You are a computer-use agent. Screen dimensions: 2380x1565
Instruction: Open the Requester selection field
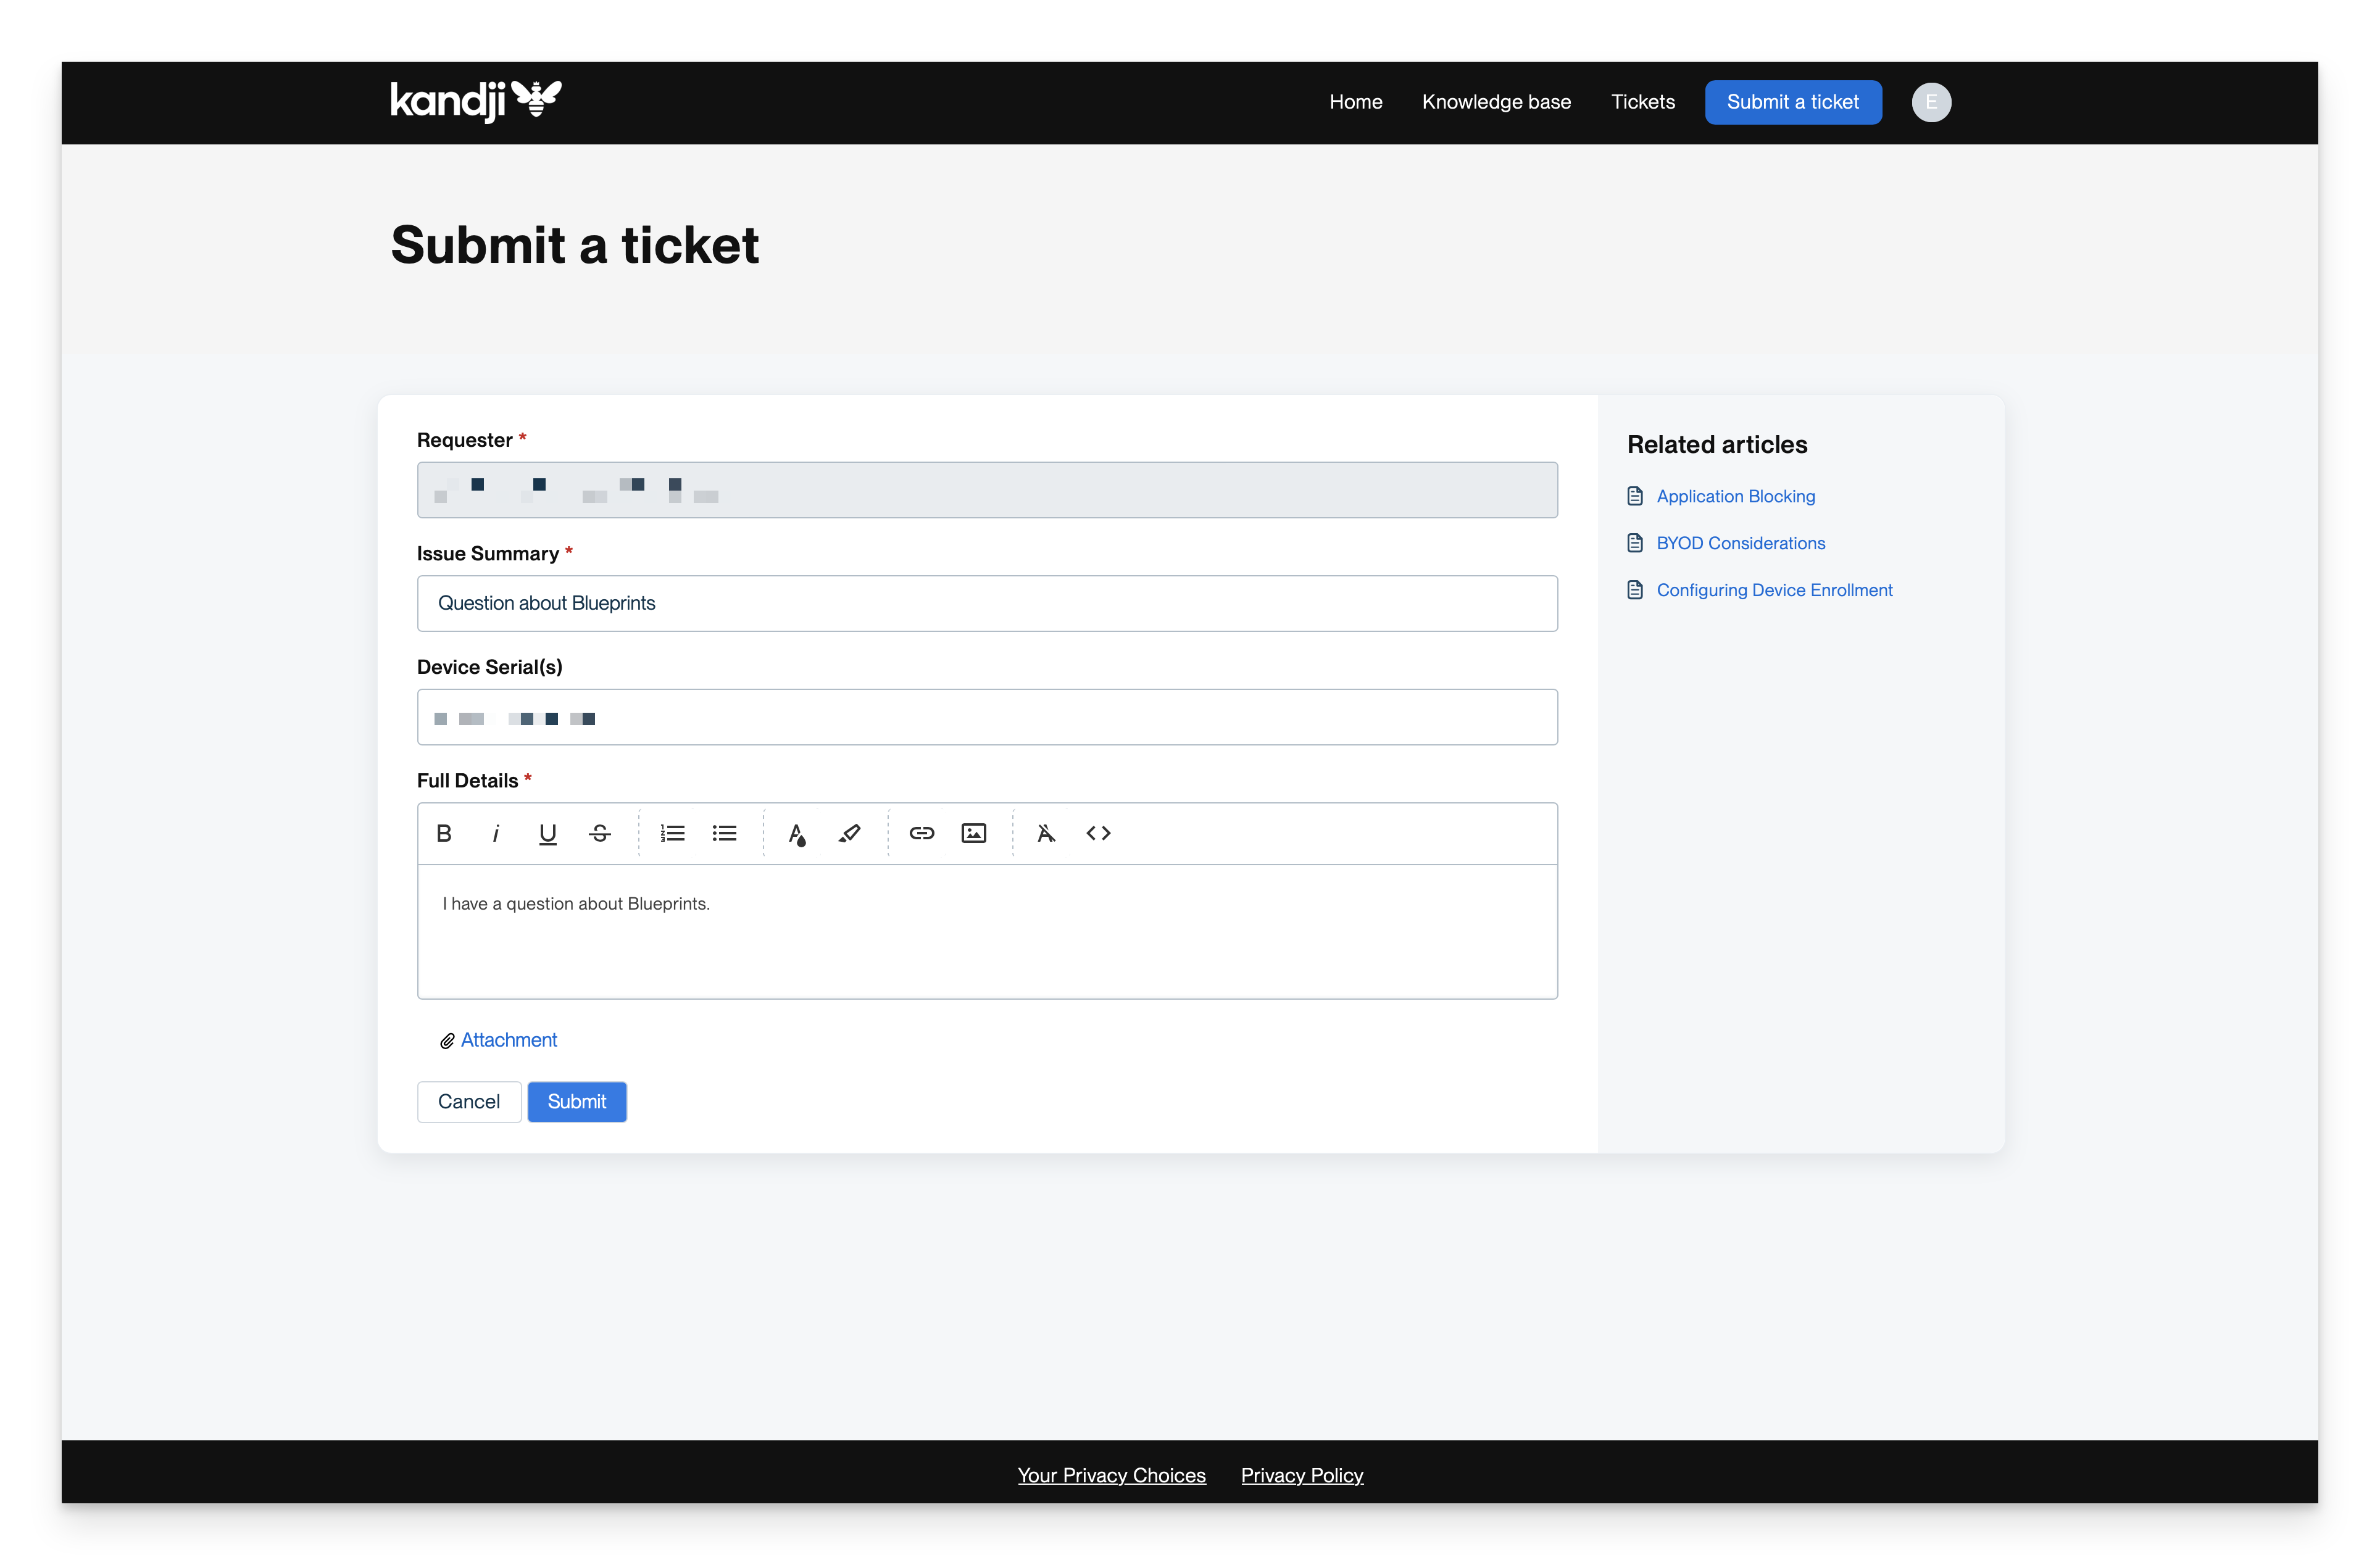click(987, 490)
